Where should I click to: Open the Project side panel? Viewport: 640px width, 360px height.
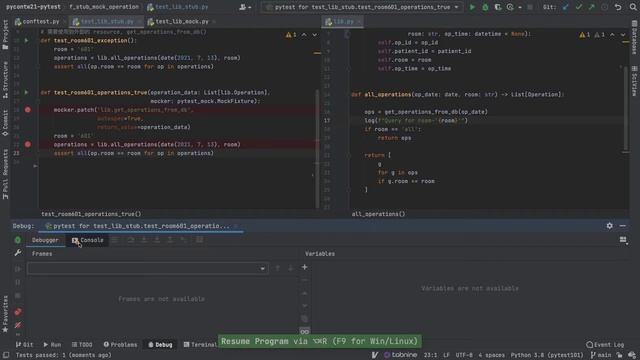pos(5,35)
